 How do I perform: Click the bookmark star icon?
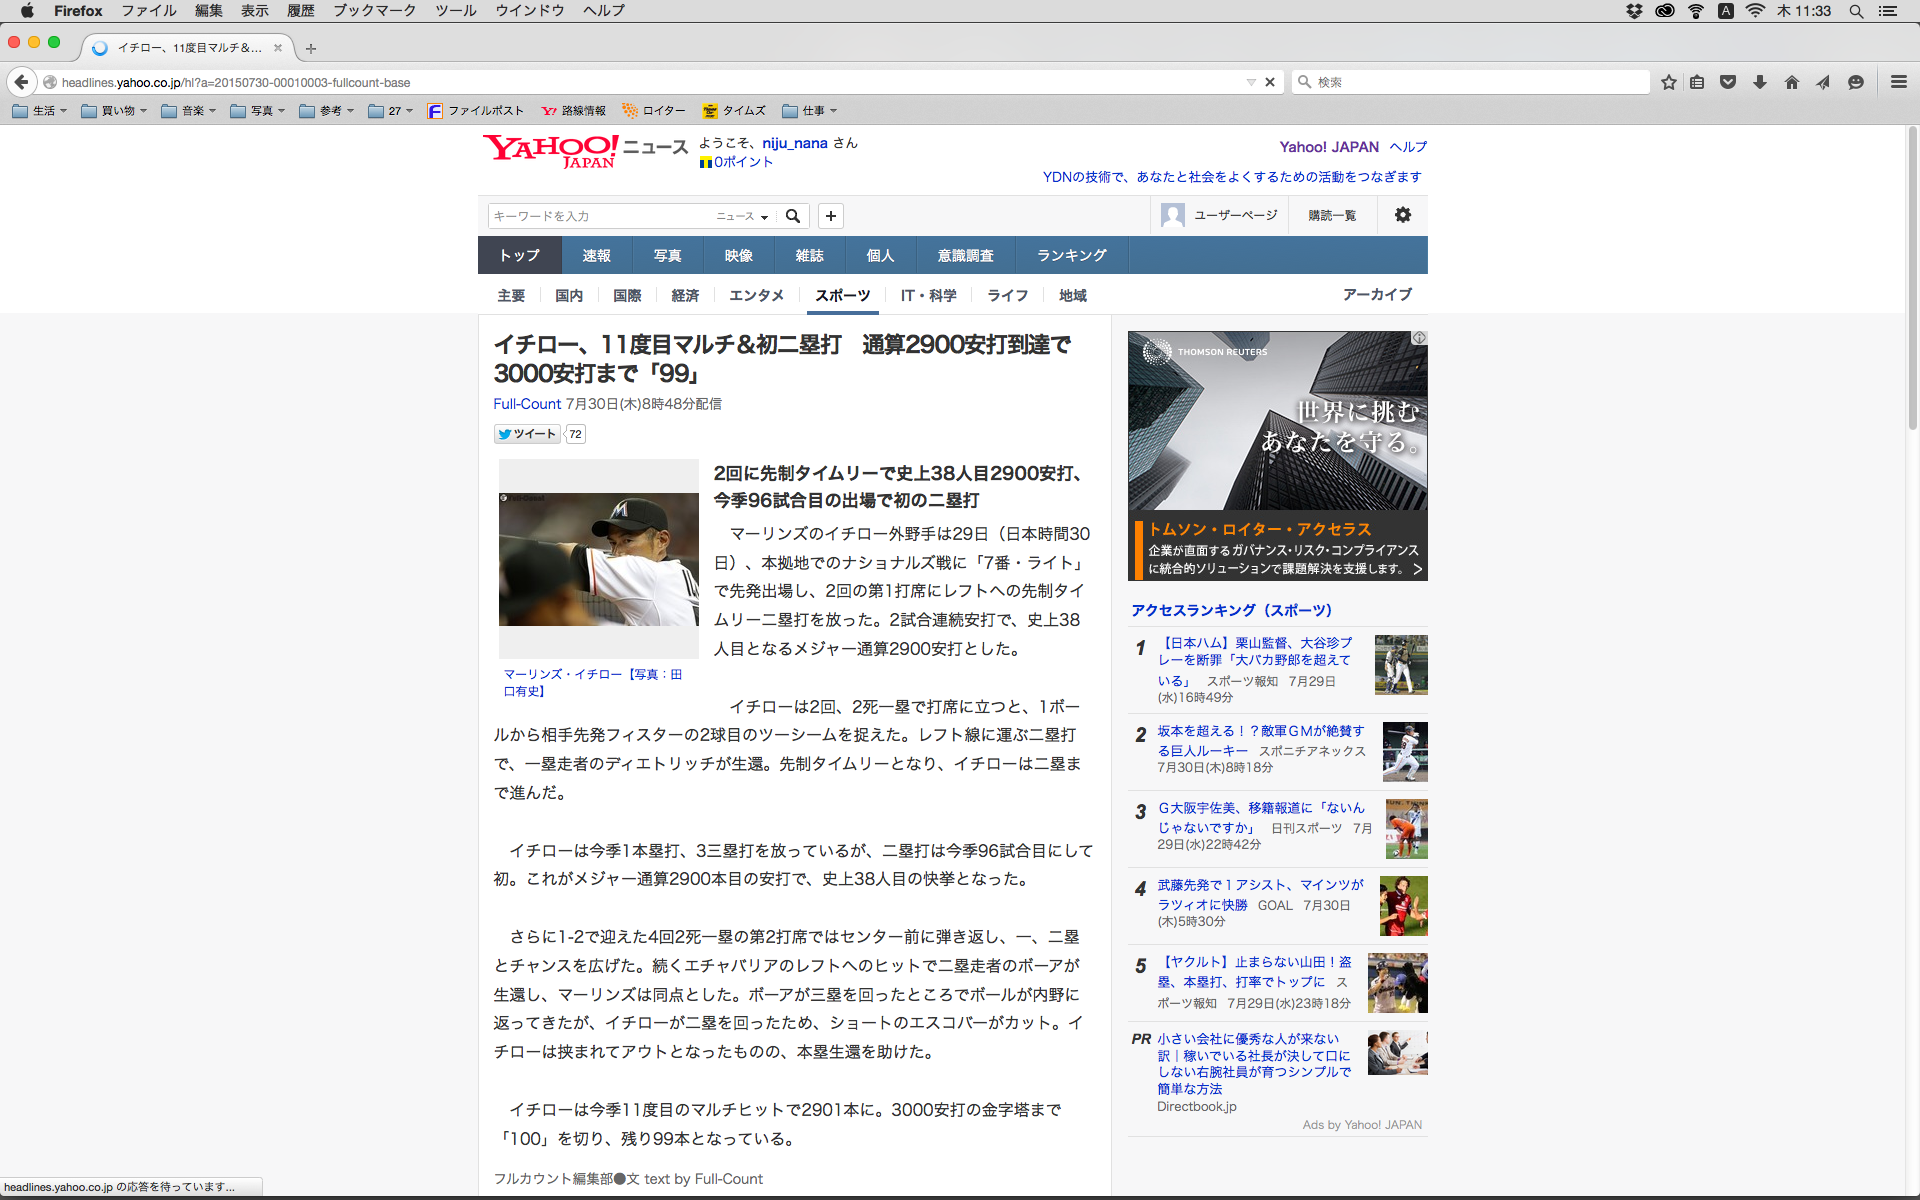point(1668,82)
